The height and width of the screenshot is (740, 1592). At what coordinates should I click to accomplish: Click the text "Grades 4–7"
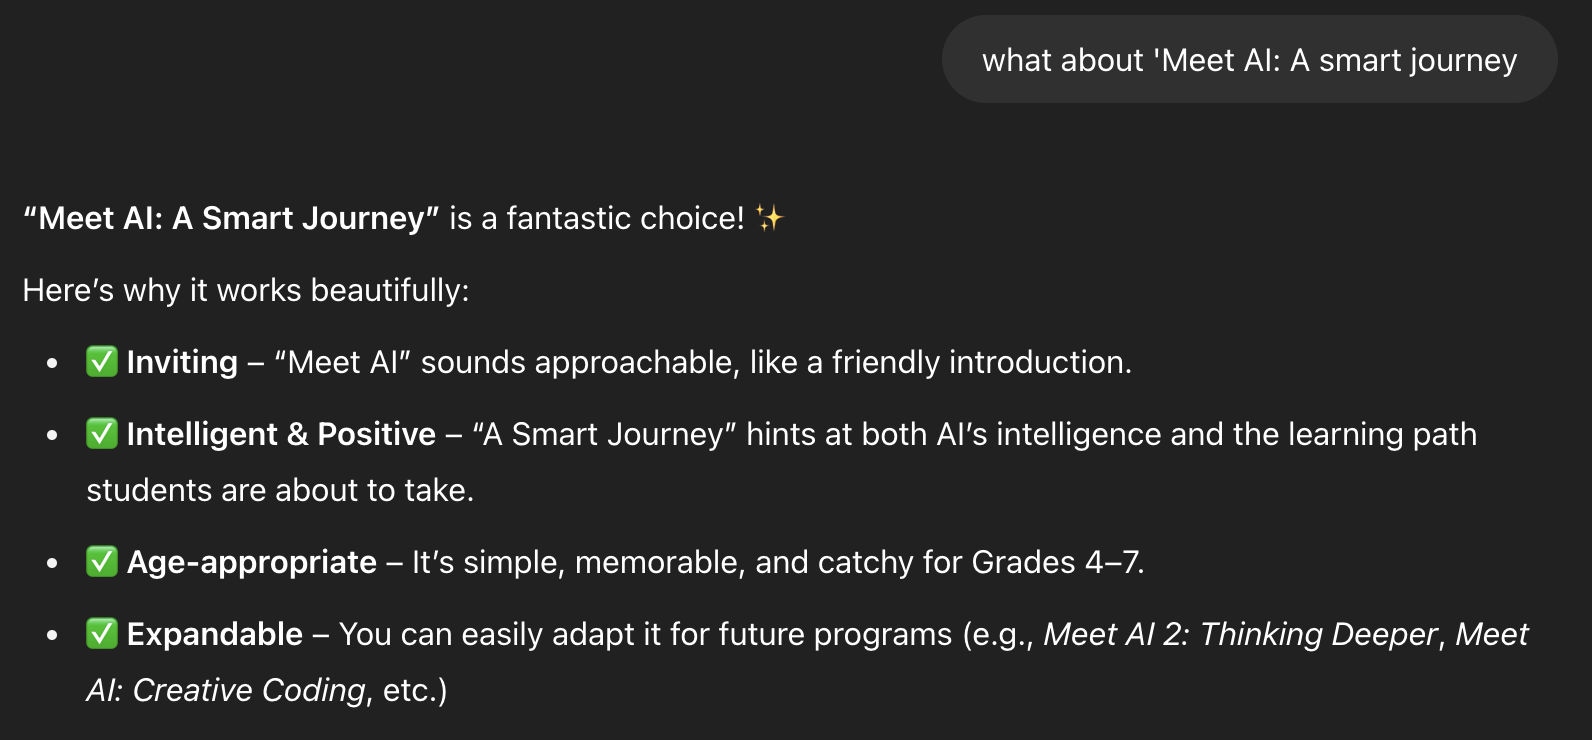tap(1056, 562)
